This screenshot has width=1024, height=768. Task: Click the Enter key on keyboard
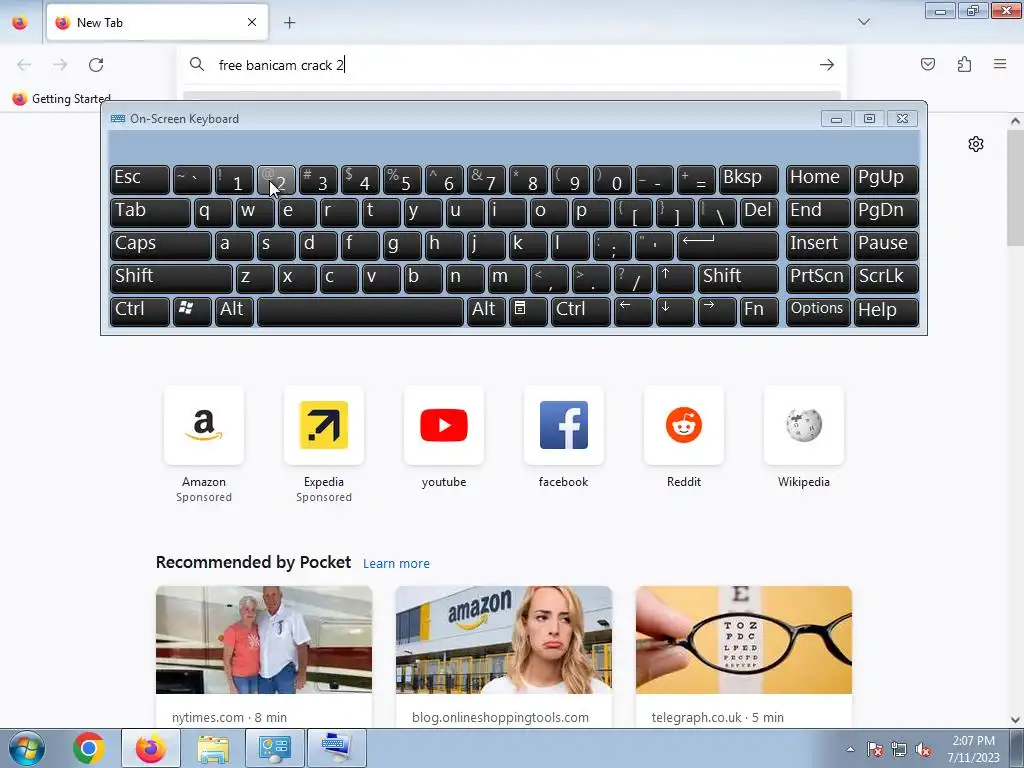[728, 245]
